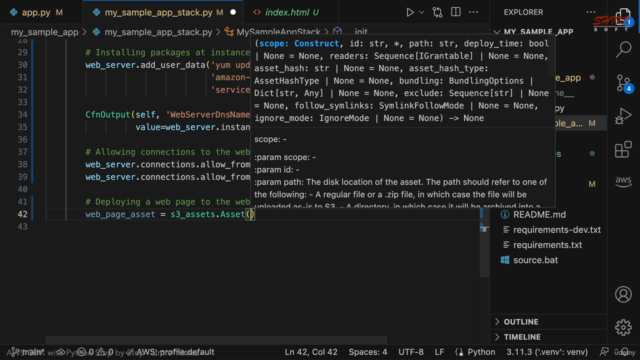The height and width of the screenshot is (360, 640).
Task: Click line number 34 in the gutter
Action: (x=22, y=115)
